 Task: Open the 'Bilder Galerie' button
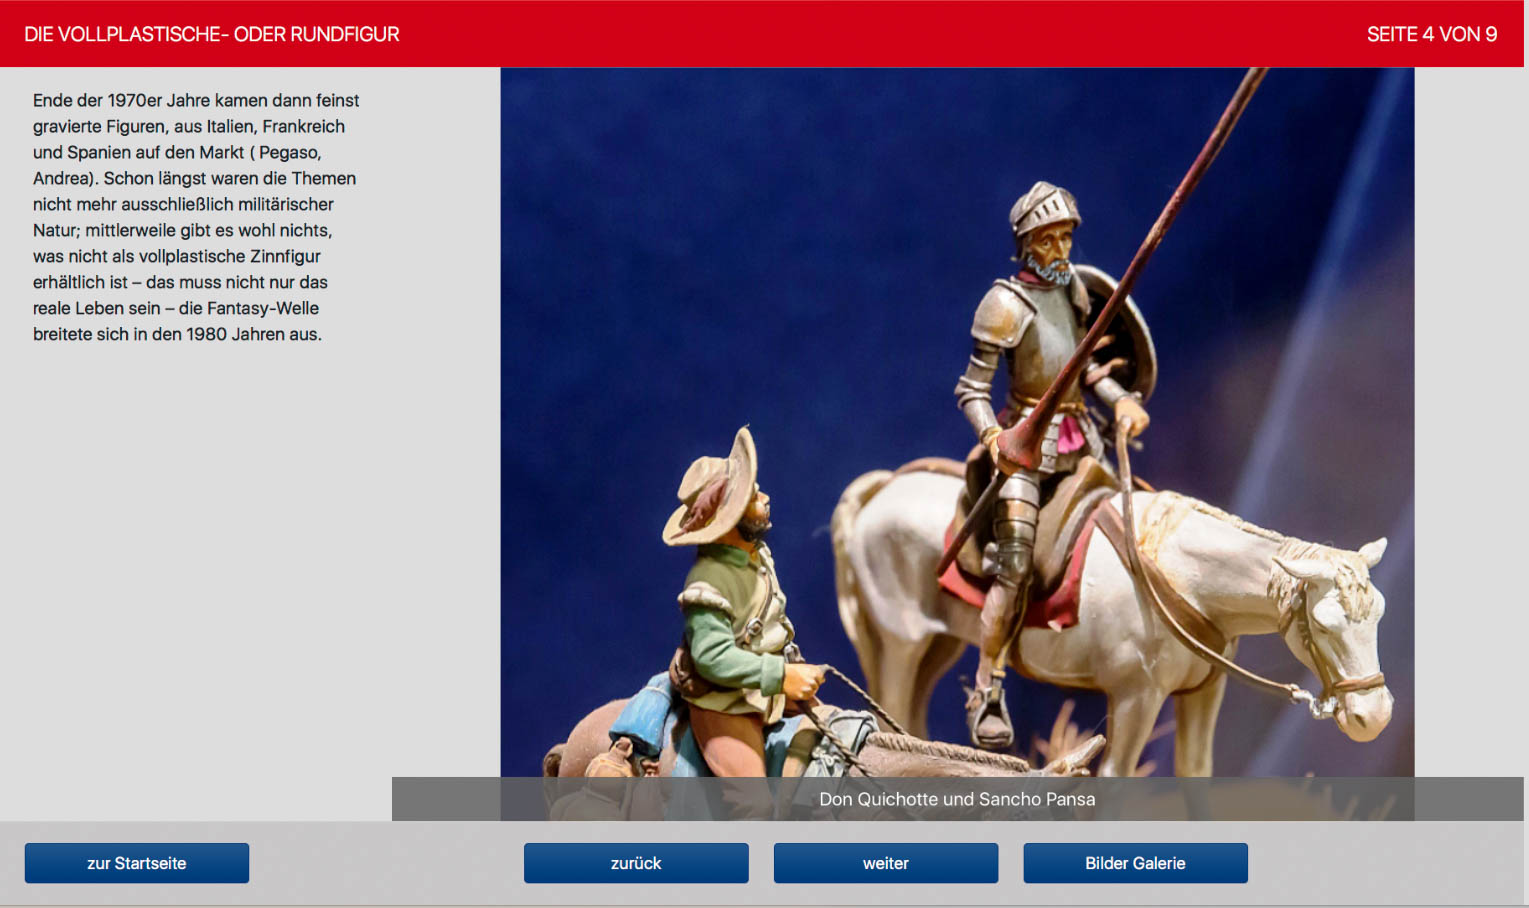[1135, 863]
